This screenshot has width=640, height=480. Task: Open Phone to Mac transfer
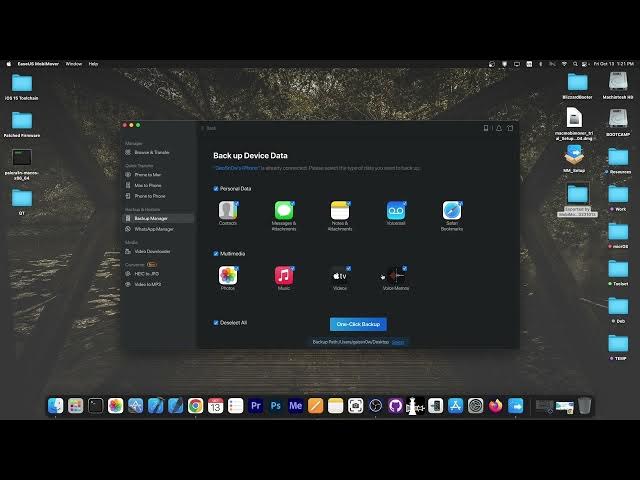point(147,175)
